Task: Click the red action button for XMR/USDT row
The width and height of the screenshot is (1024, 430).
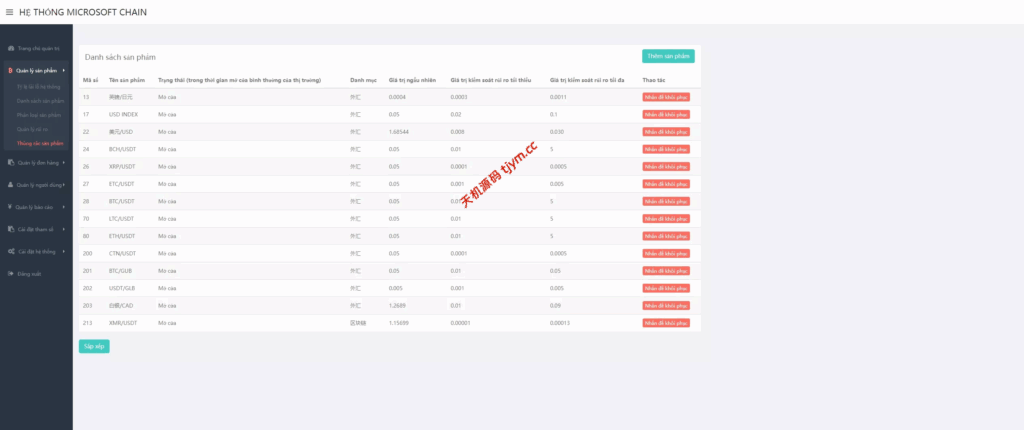Action: click(665, 323)
